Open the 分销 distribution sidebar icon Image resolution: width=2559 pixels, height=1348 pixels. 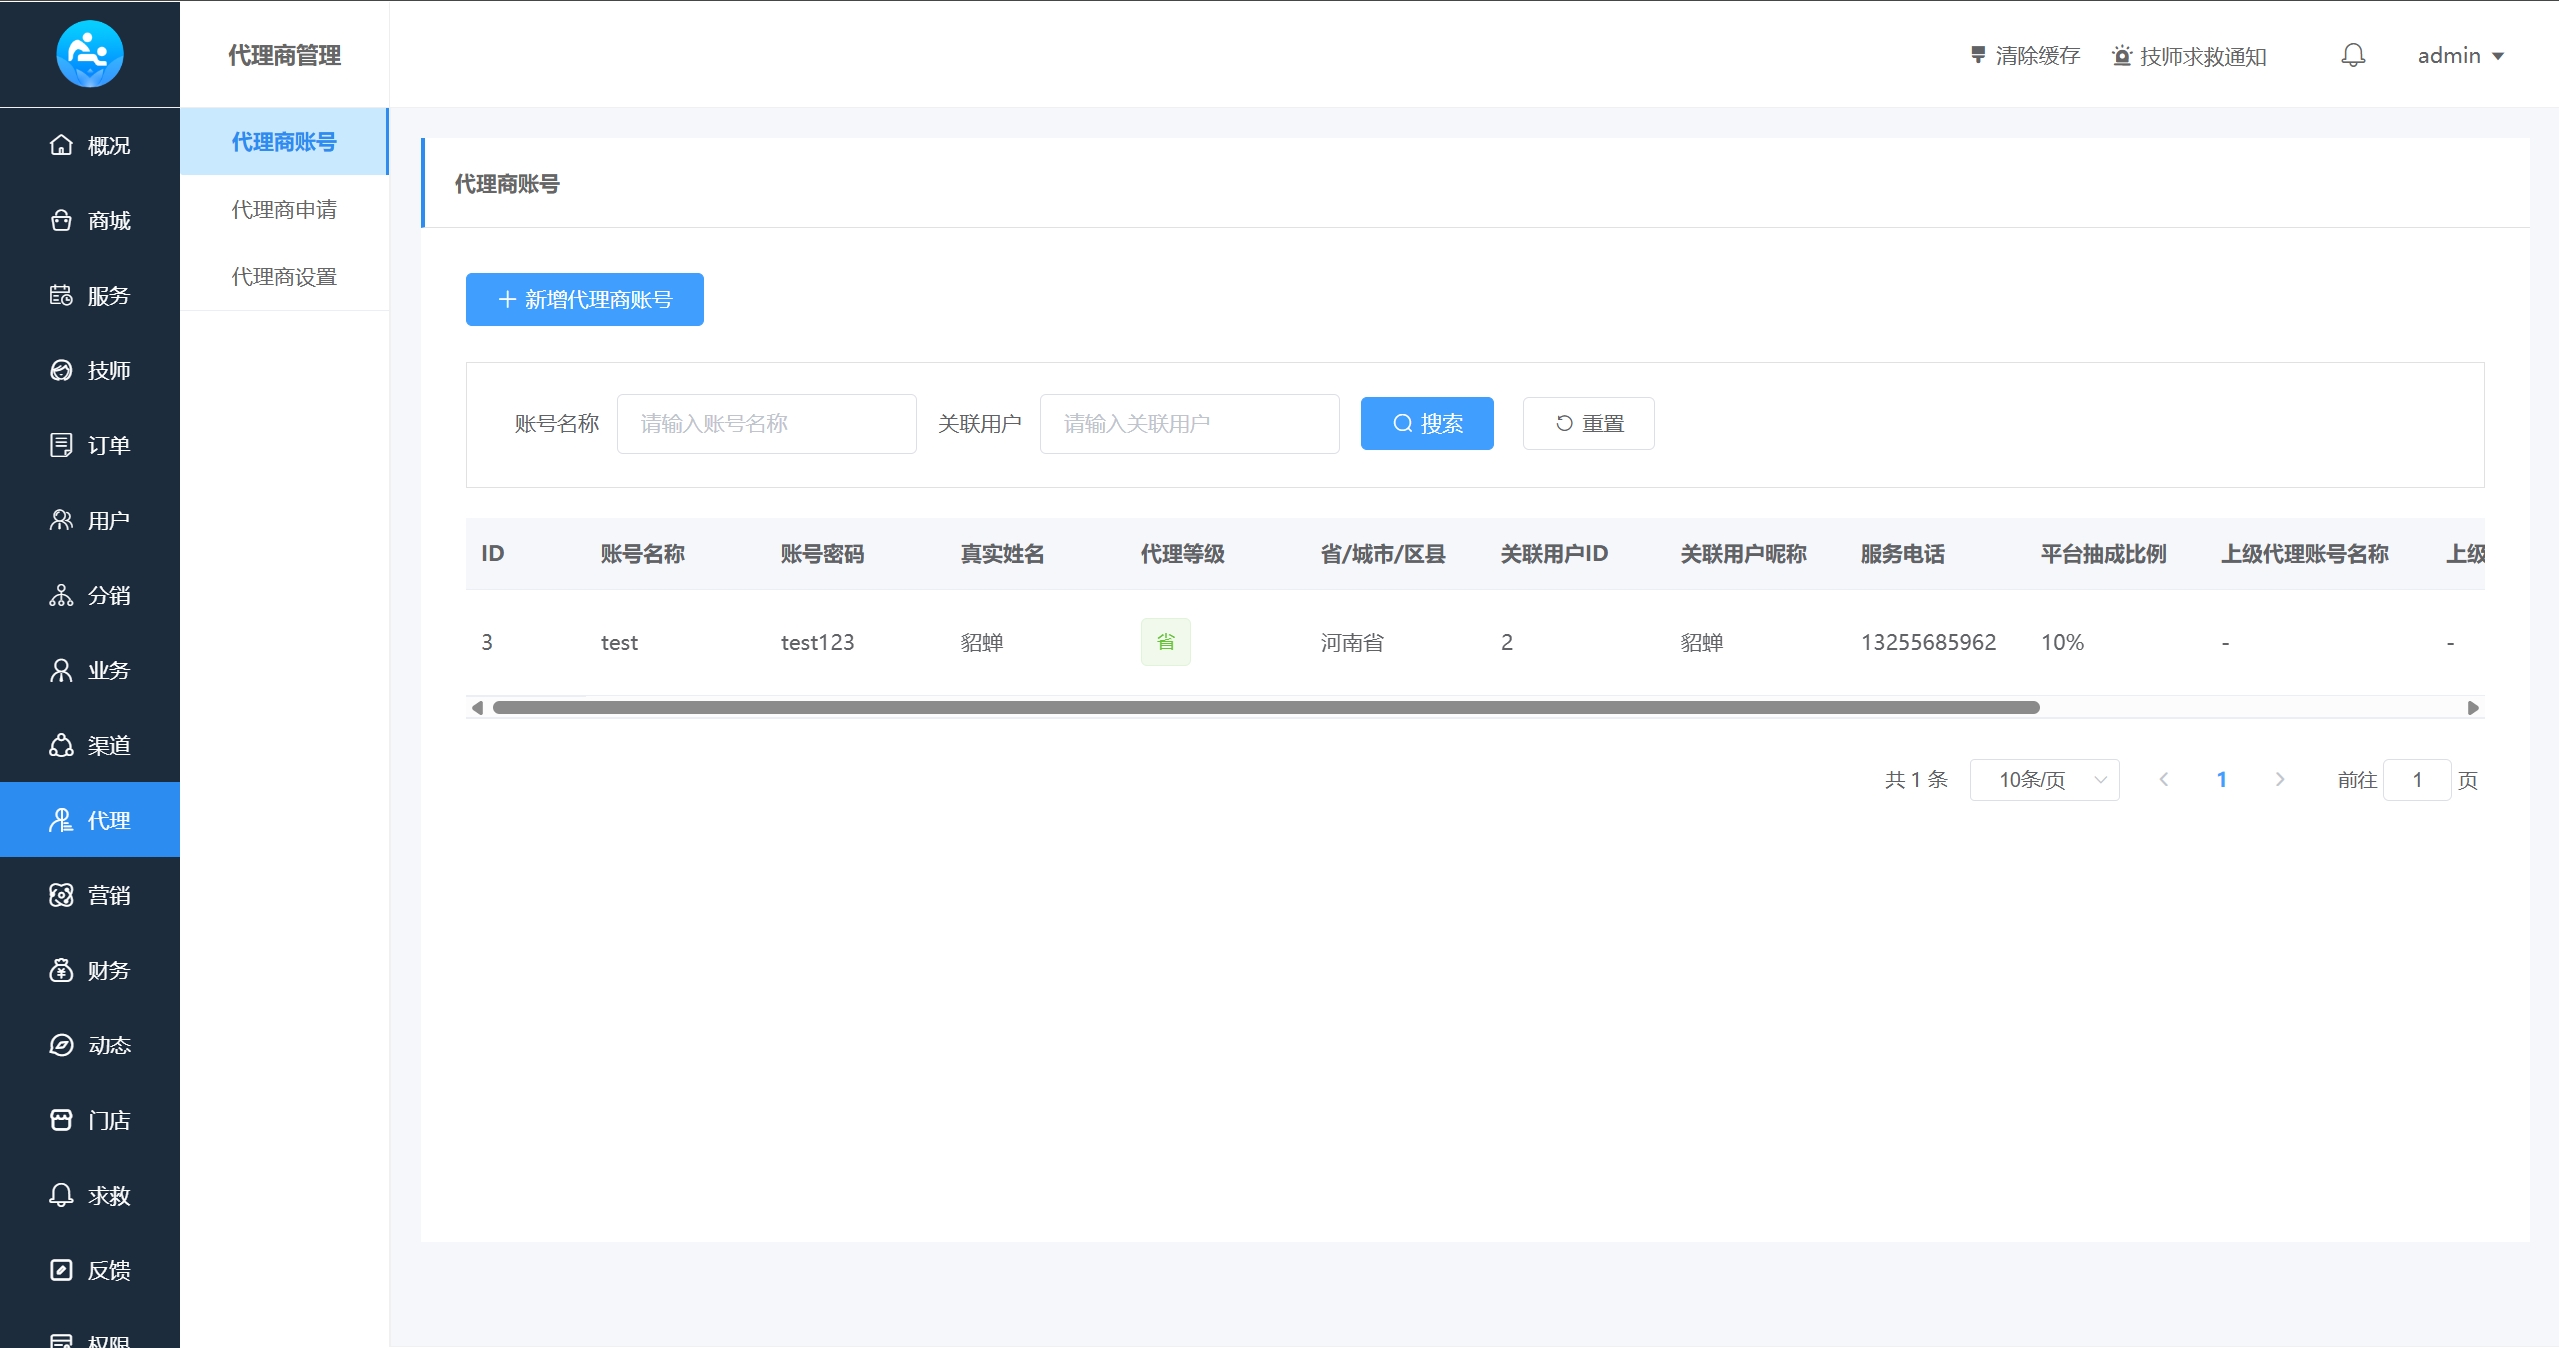coord(61,595)
